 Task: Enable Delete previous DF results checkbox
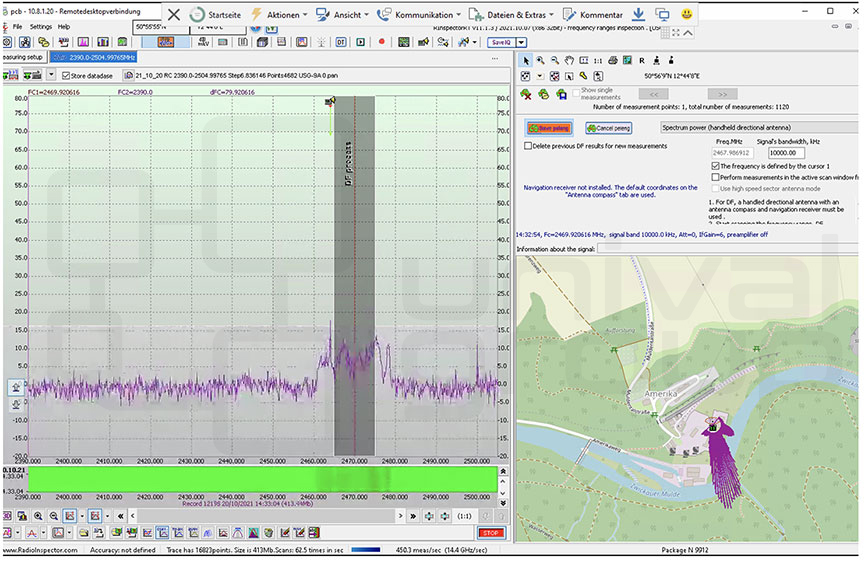pos(529,146)
